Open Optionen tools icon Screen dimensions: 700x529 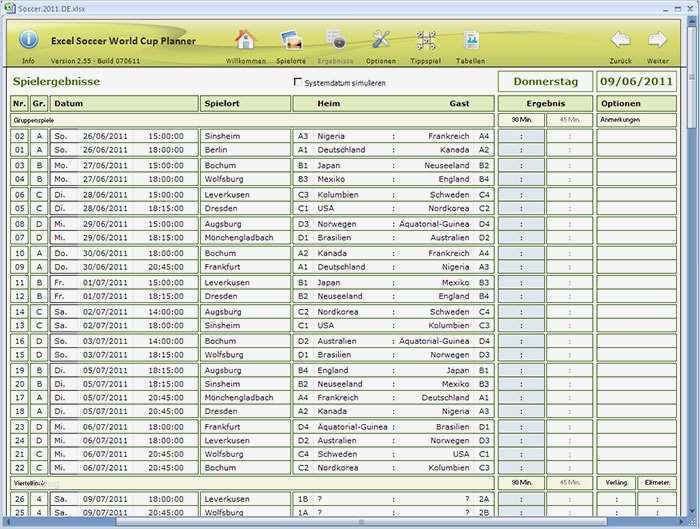(381, 40)
